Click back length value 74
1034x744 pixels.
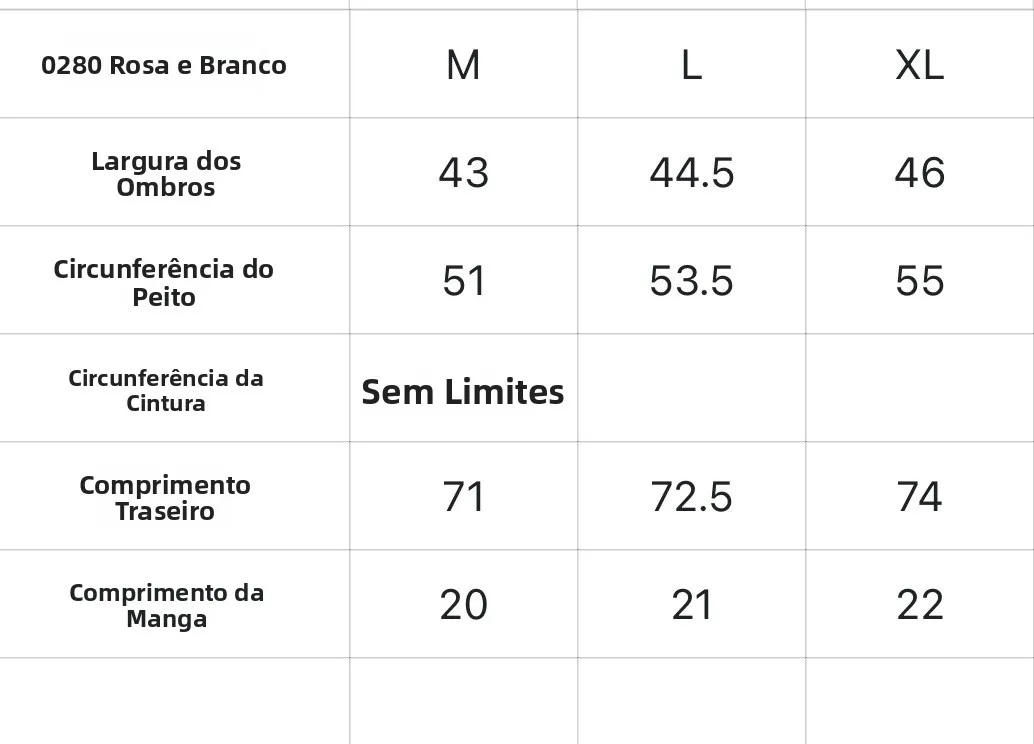click(919, 497)
